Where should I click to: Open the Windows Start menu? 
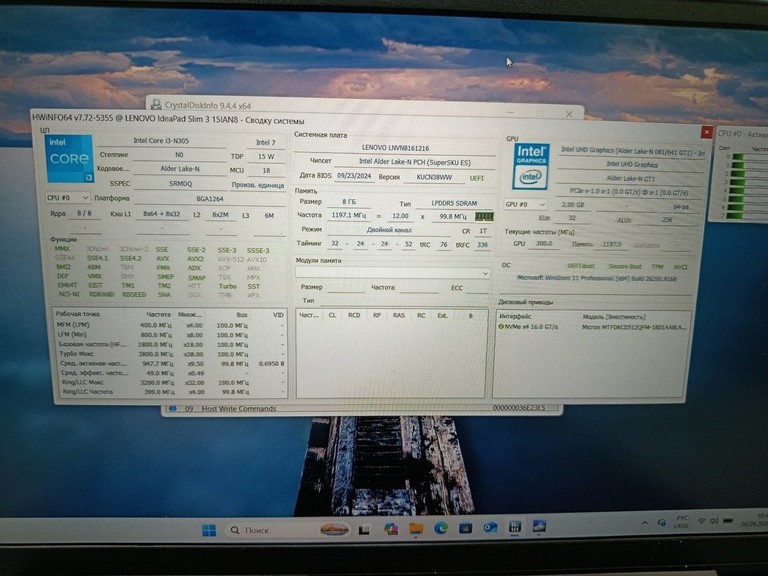tap(209, 530)
